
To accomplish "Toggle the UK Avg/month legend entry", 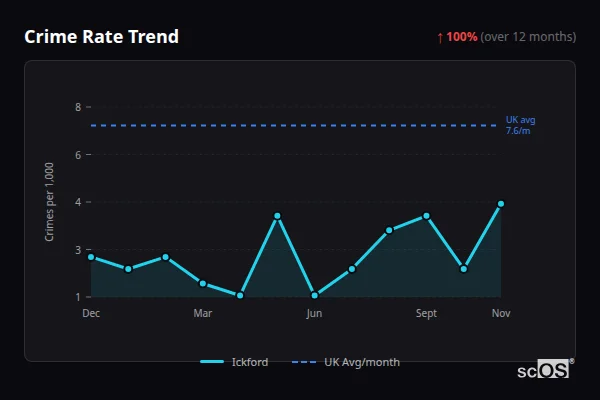I will point(346,362).
